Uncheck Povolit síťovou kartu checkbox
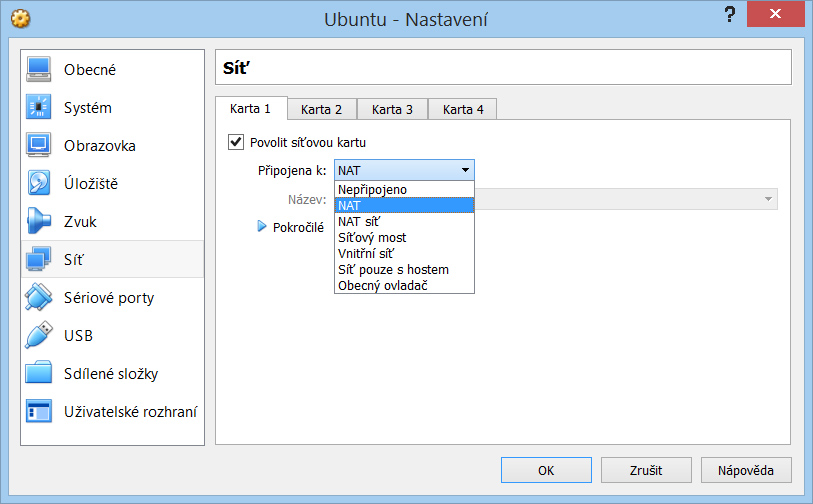 point(236,142)
